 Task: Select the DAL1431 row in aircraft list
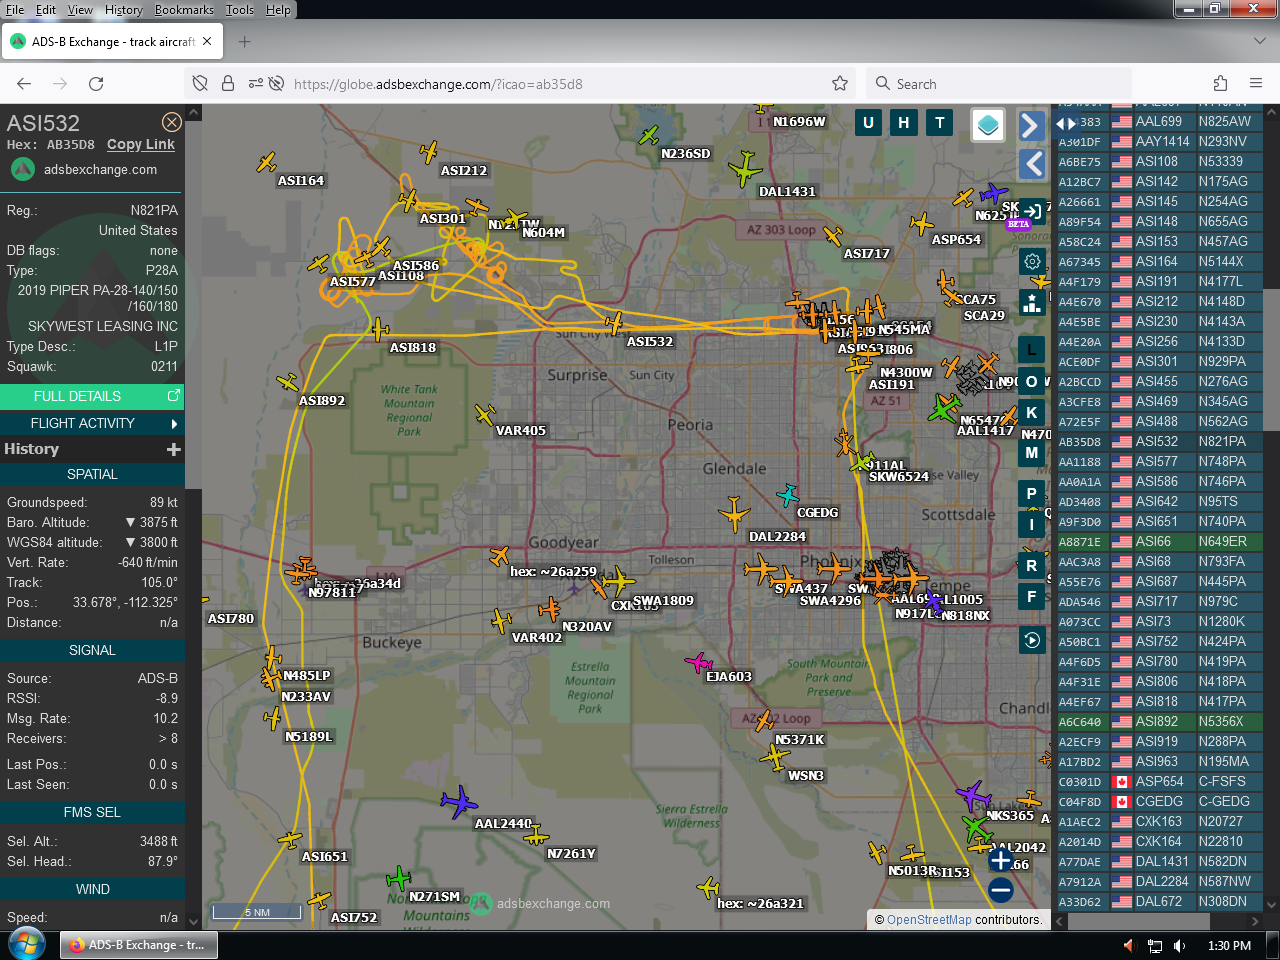1159,862
